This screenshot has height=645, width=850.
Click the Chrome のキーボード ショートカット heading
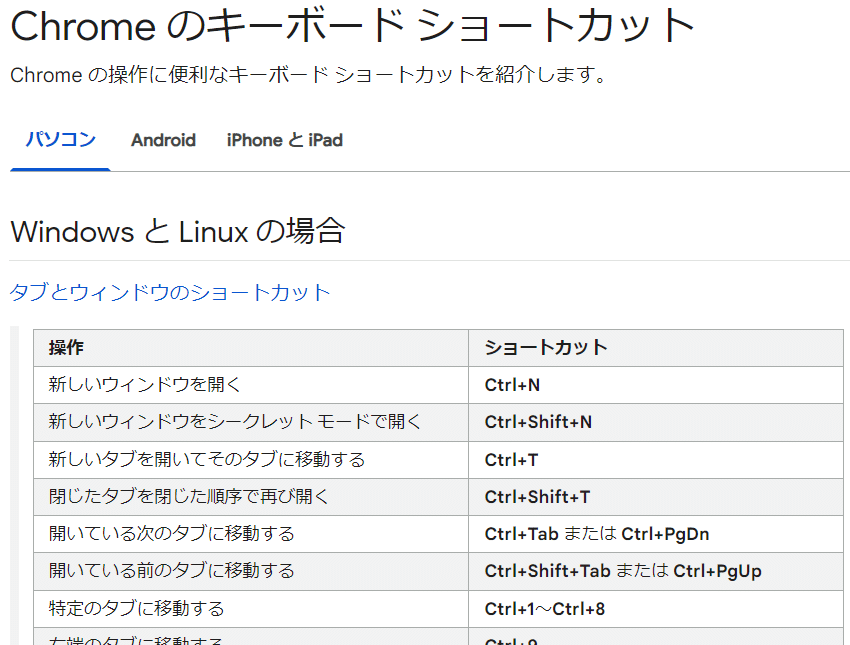click(x=352, y=26)
